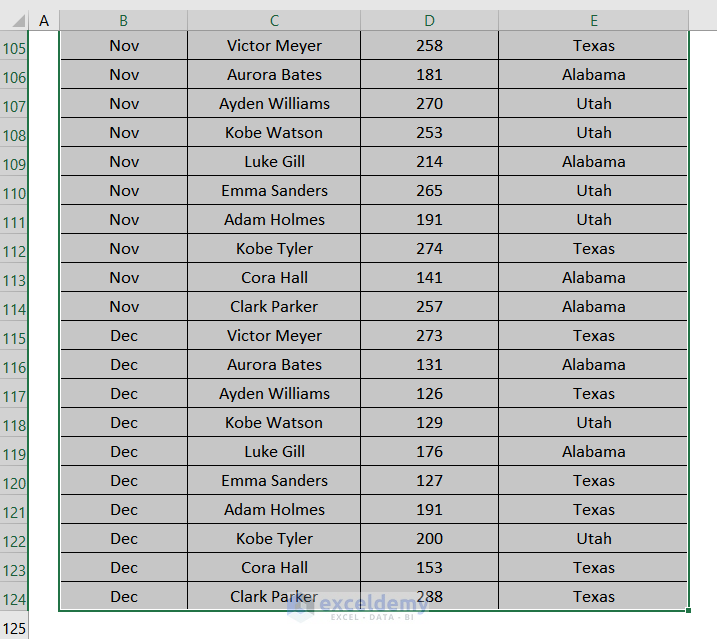The height and width of the screenshot is (639, 717).
Task: Select the row 115 header
Action: tap(15, 338)
